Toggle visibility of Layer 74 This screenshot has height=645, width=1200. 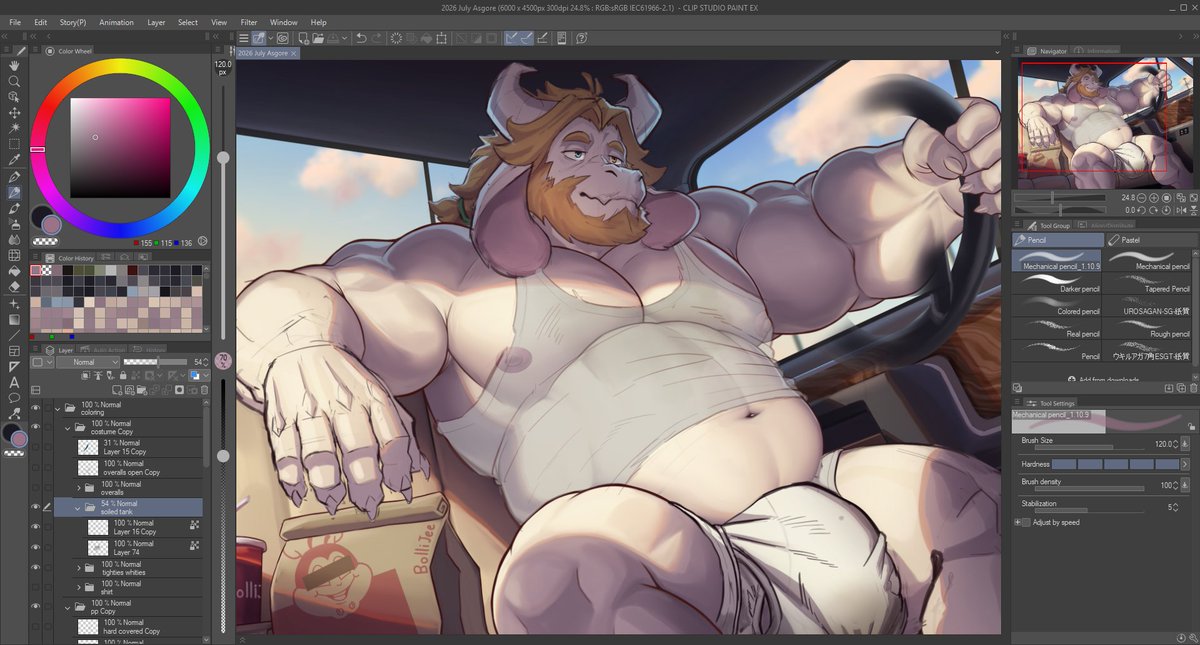(x=35, y=547)
